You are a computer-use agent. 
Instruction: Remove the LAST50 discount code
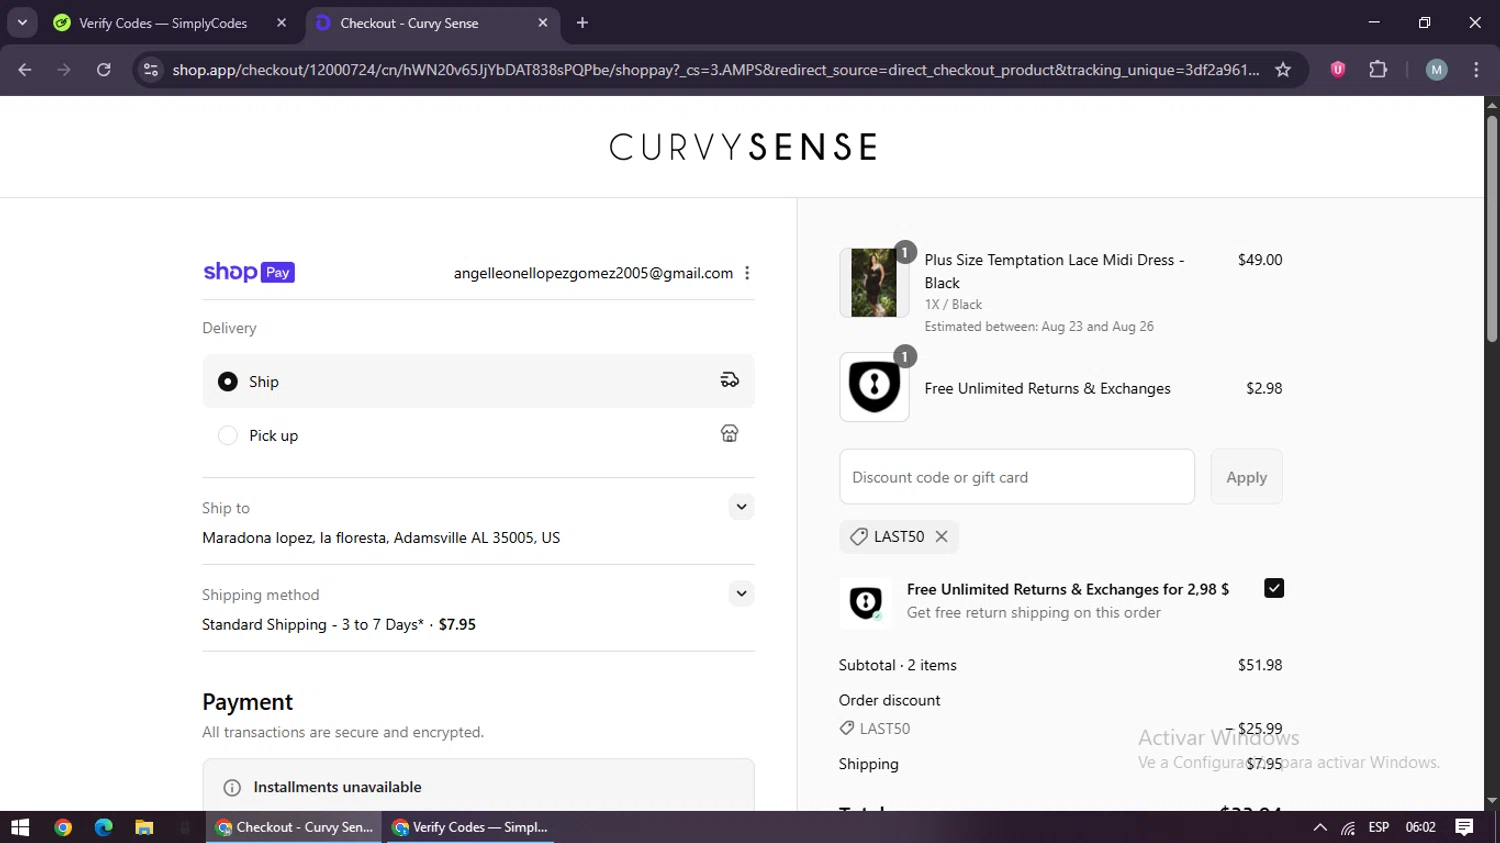click(x=941, y=536)
